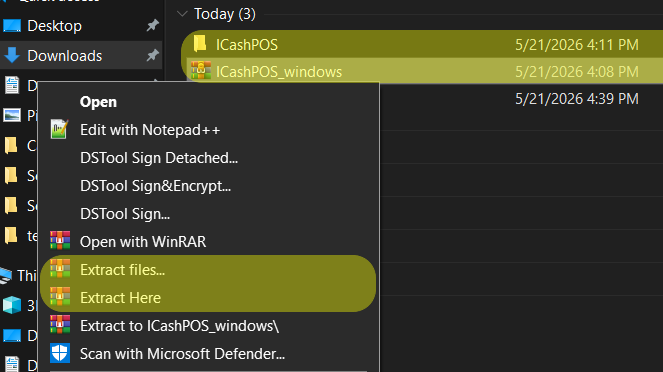Click the pin icon beside Downloads
This screenshot has height=372, width=663.
[152, 55]
